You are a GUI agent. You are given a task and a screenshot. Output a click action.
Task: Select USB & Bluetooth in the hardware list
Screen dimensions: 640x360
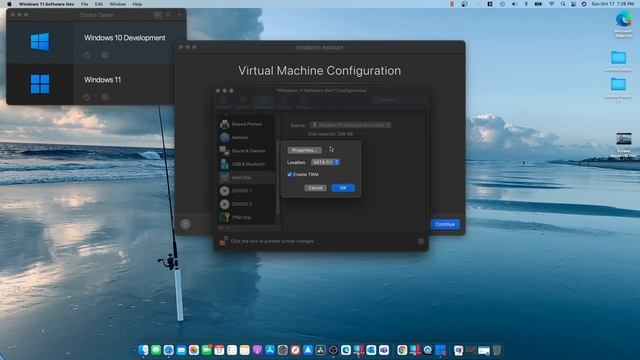click(x=247, y=164)
